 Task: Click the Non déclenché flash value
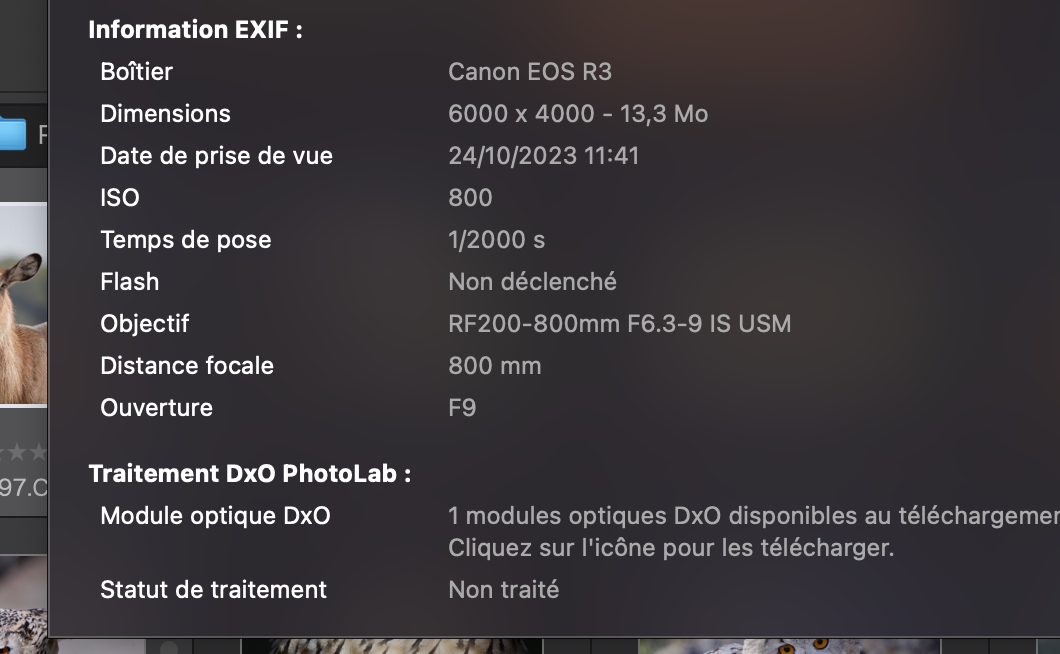(x=532, y=282)
